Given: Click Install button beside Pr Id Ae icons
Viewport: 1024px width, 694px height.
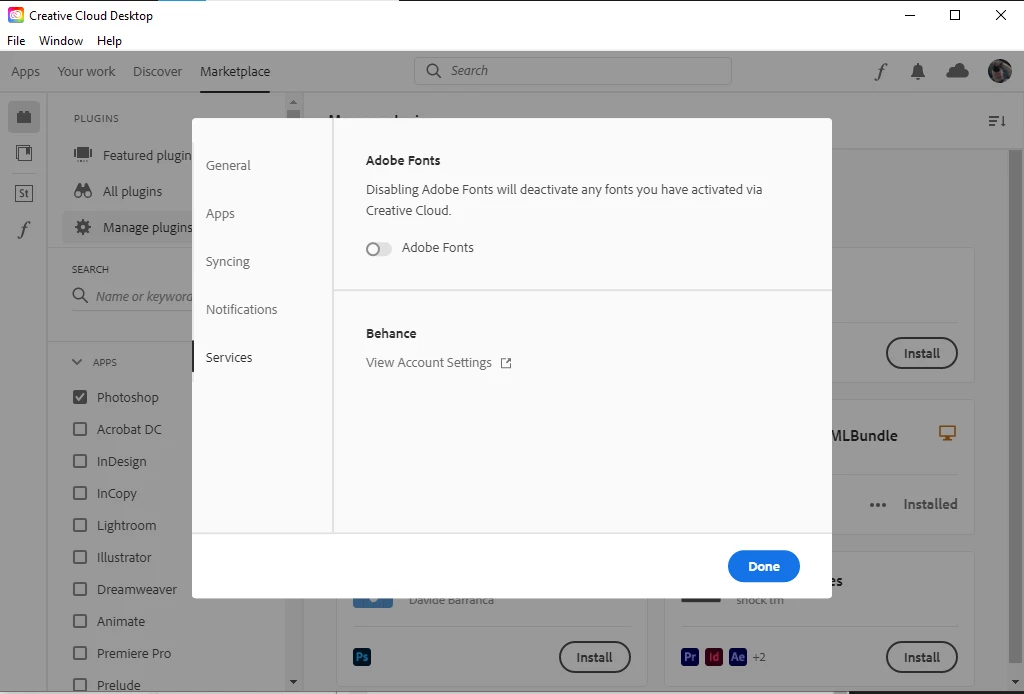Looking at the screenshot, I should [921, 657].
